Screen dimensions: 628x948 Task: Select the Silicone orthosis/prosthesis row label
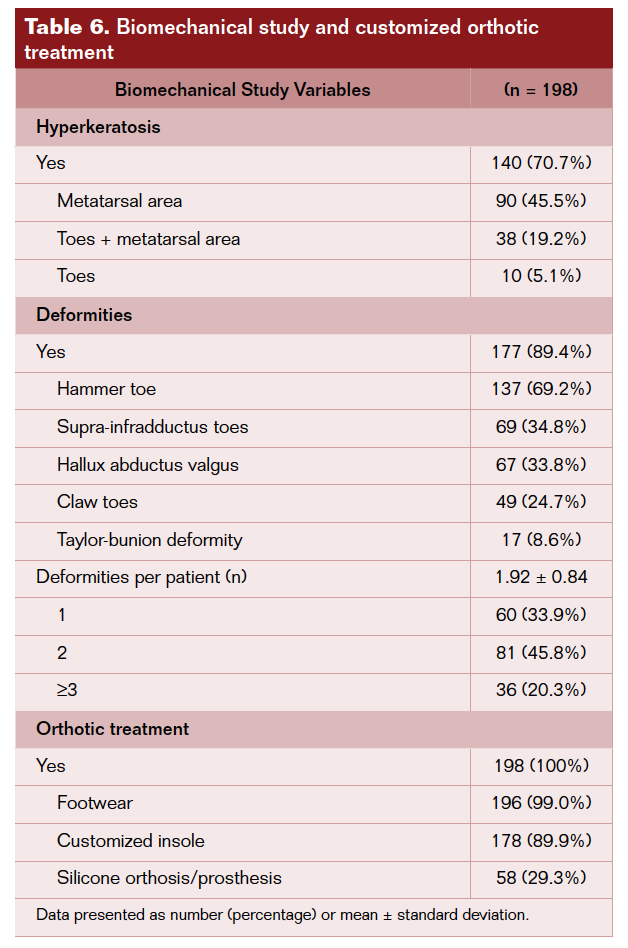[x=169, y=878]
